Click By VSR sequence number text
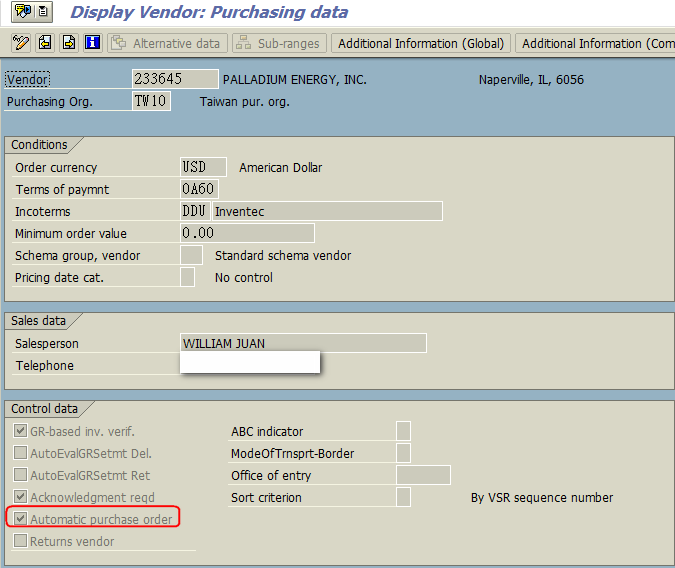The image size is (675, 568). [x=542, y=498]
